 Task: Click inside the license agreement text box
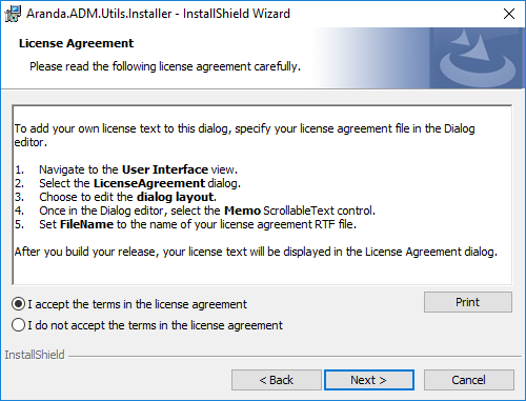point(262,195)
